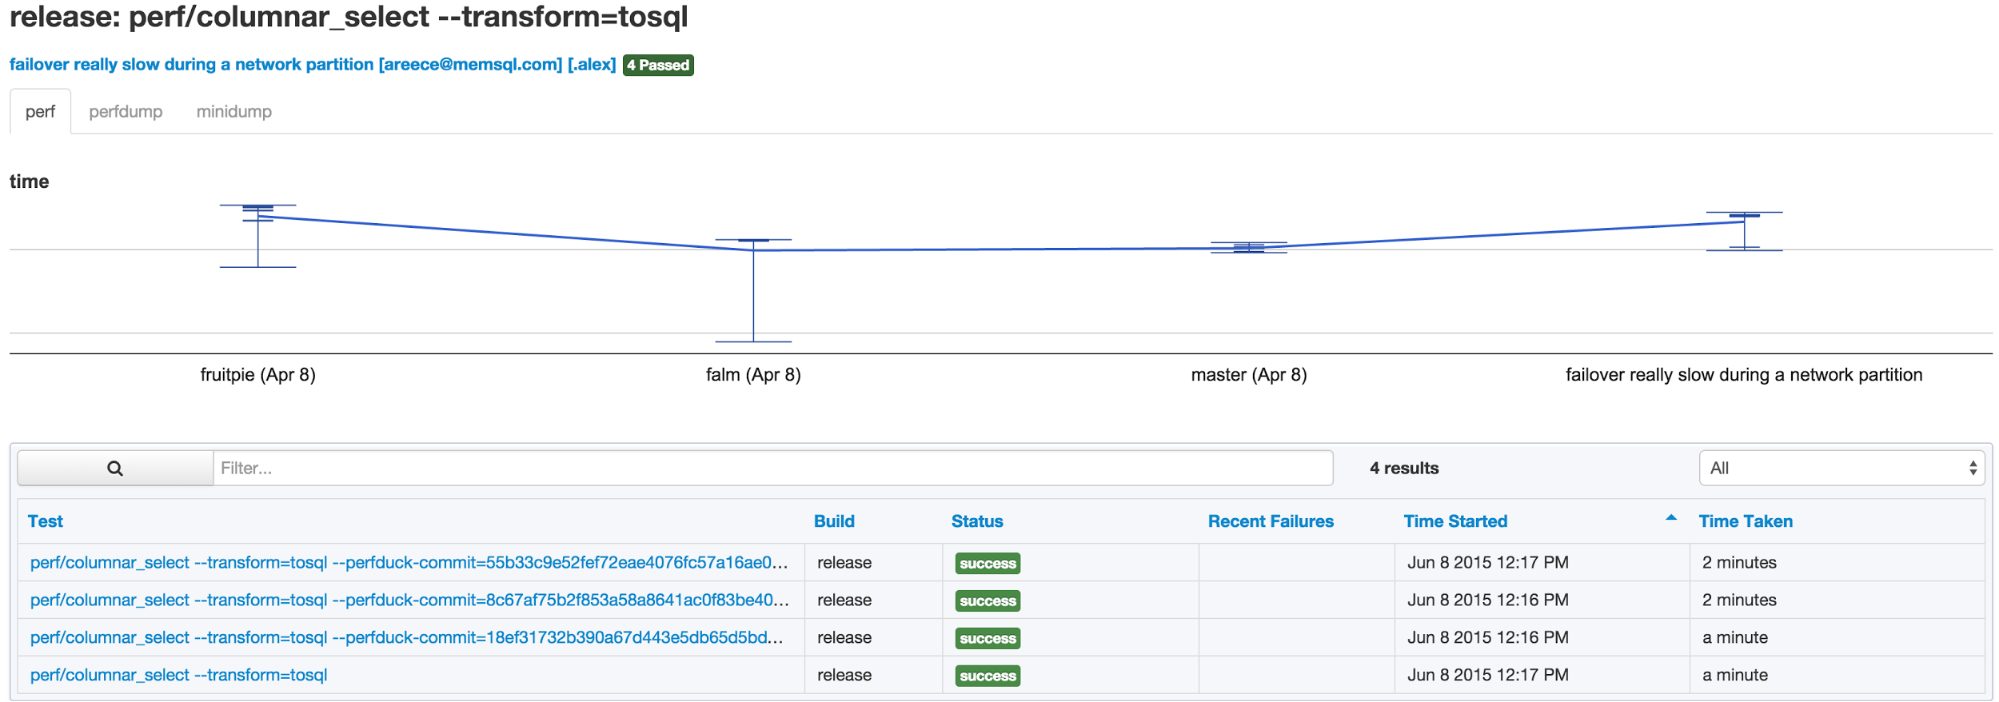The width and height of the screenshot is (1999, 702).
Task: Switch to the perfdump tab
Action: [126, 111]
